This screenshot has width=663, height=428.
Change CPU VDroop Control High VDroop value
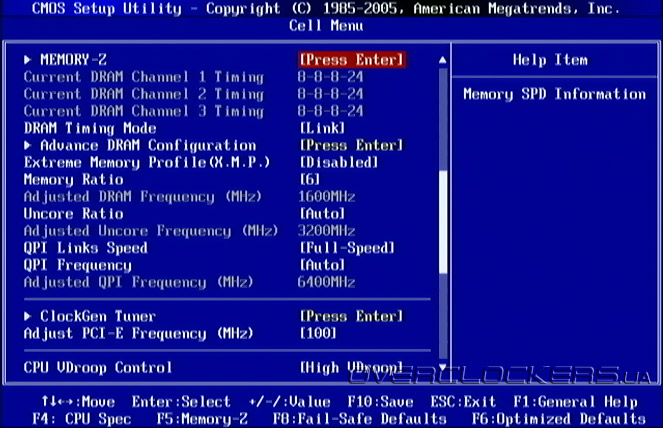click(x=351, y=368)
